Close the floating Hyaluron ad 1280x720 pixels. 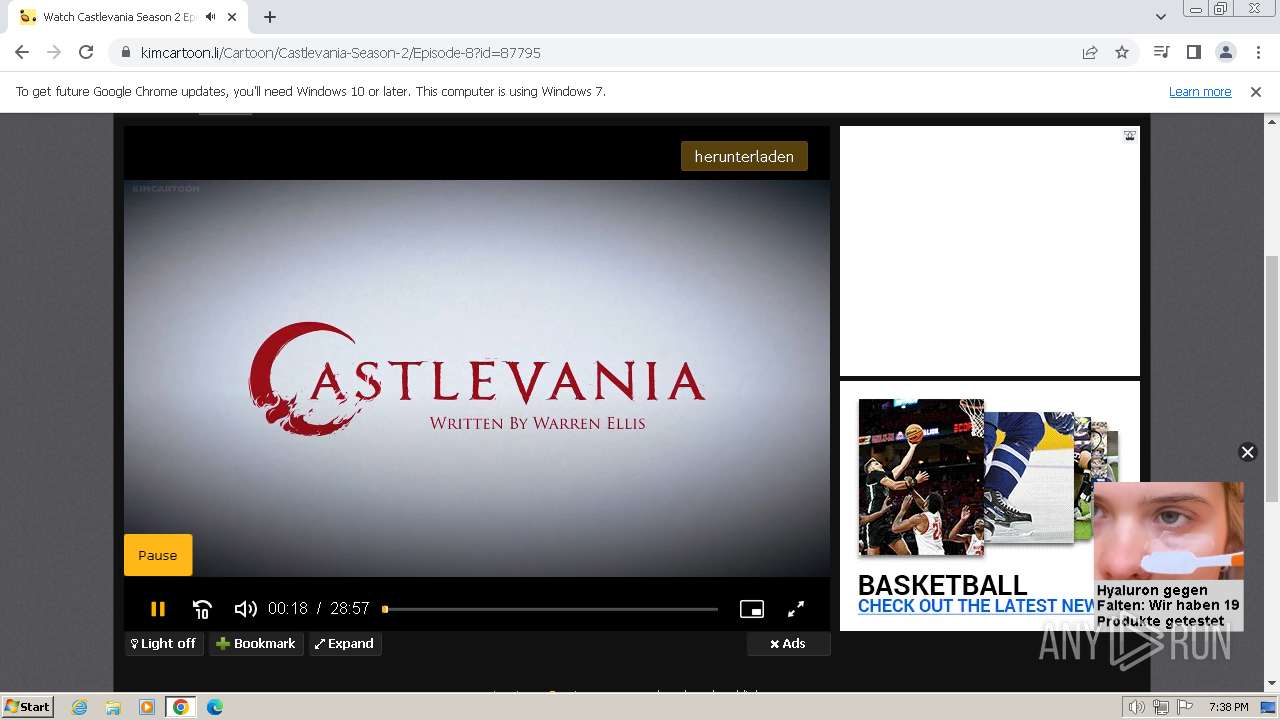click(x=1247, y=452)
